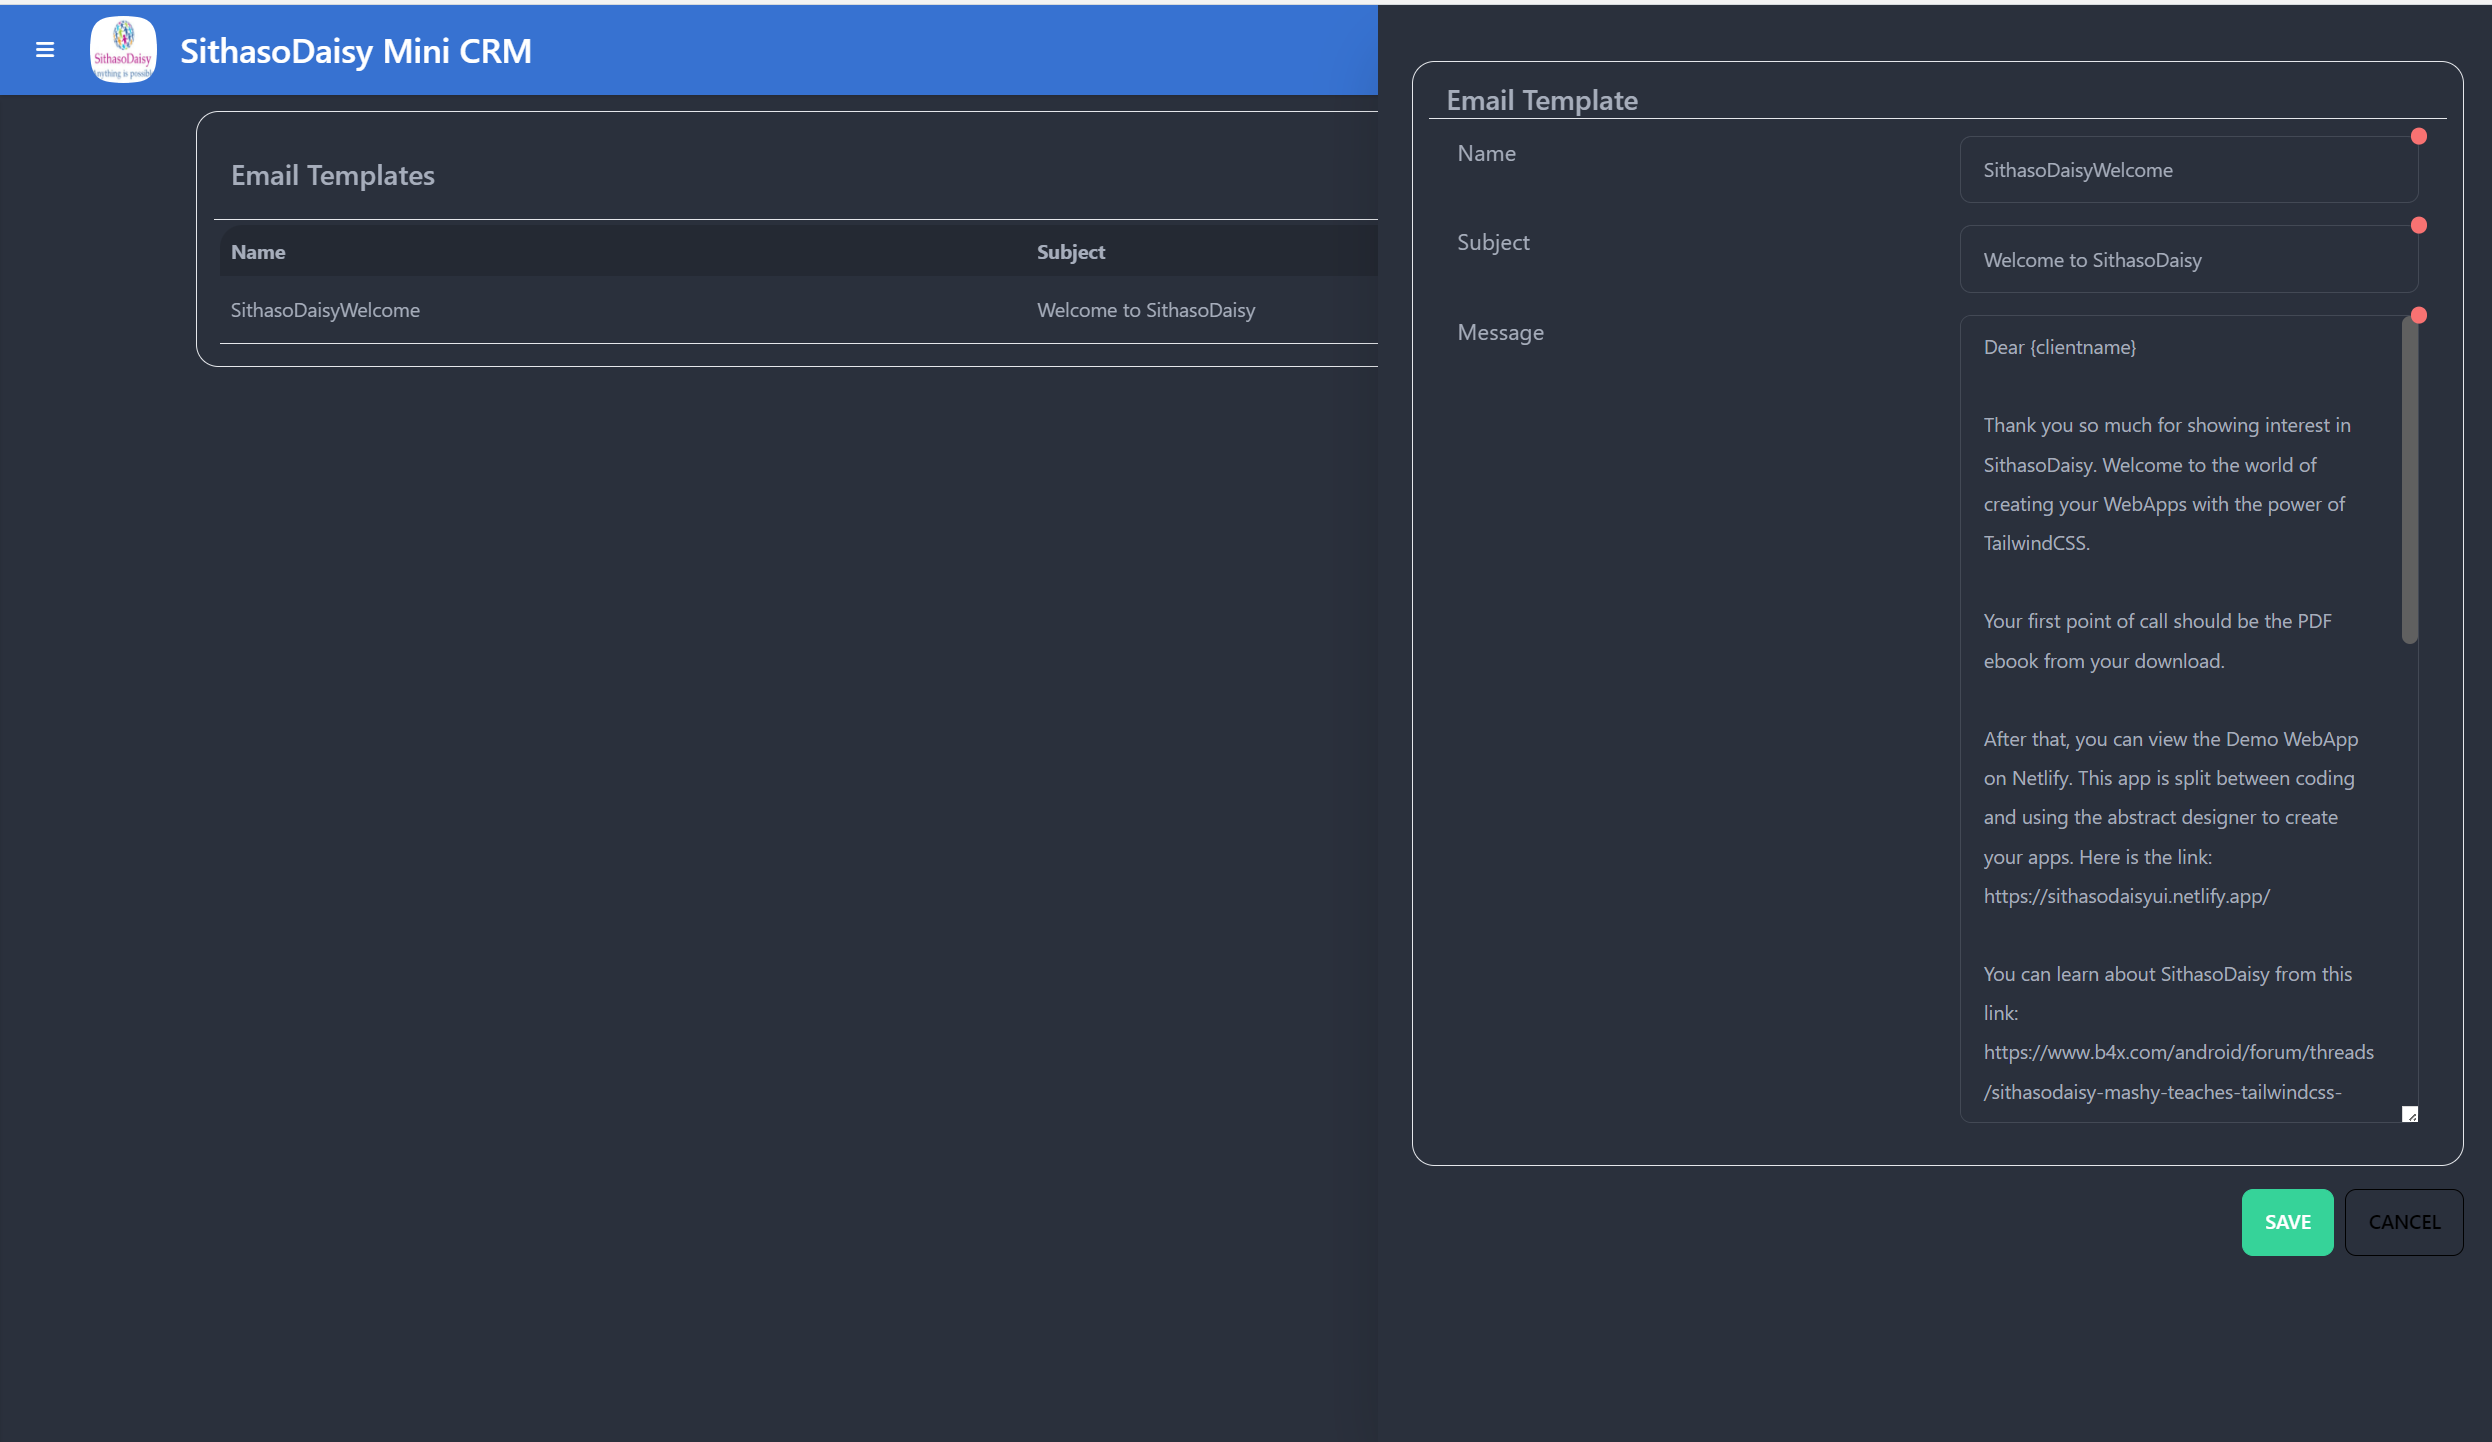Viewport: 2492px width, 1442px height.
Task: Focus the template Name input field
Action: pos(2188,171)
